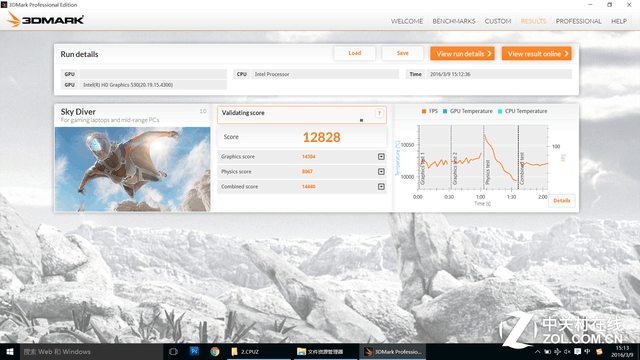Open Chrome from the taskbar
The width and height of the screenshot is (640, 360).
pyautogui.click(x=215, y=351)
